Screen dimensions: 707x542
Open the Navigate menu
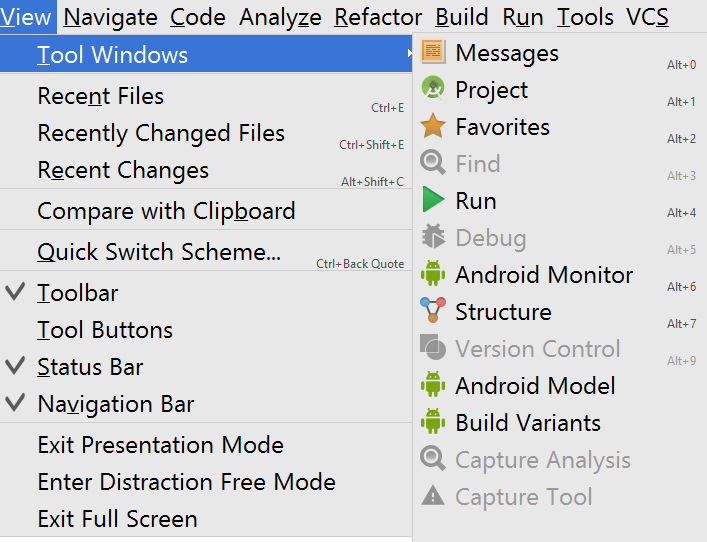pyautogui.click(x=110, y=17)
